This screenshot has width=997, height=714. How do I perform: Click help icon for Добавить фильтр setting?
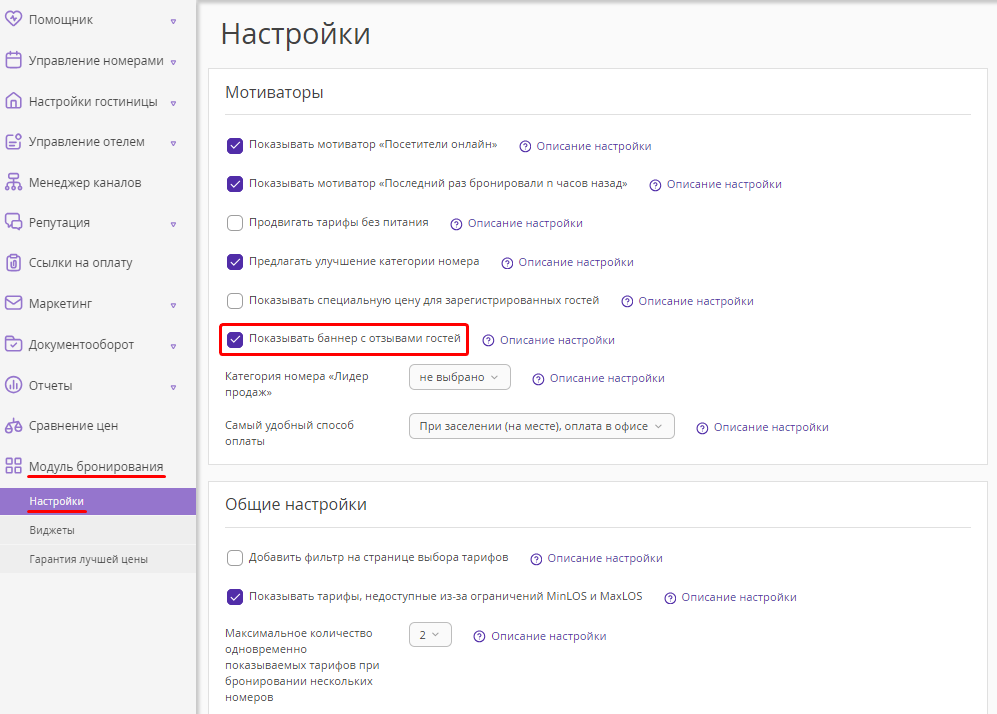click(536, 559)
